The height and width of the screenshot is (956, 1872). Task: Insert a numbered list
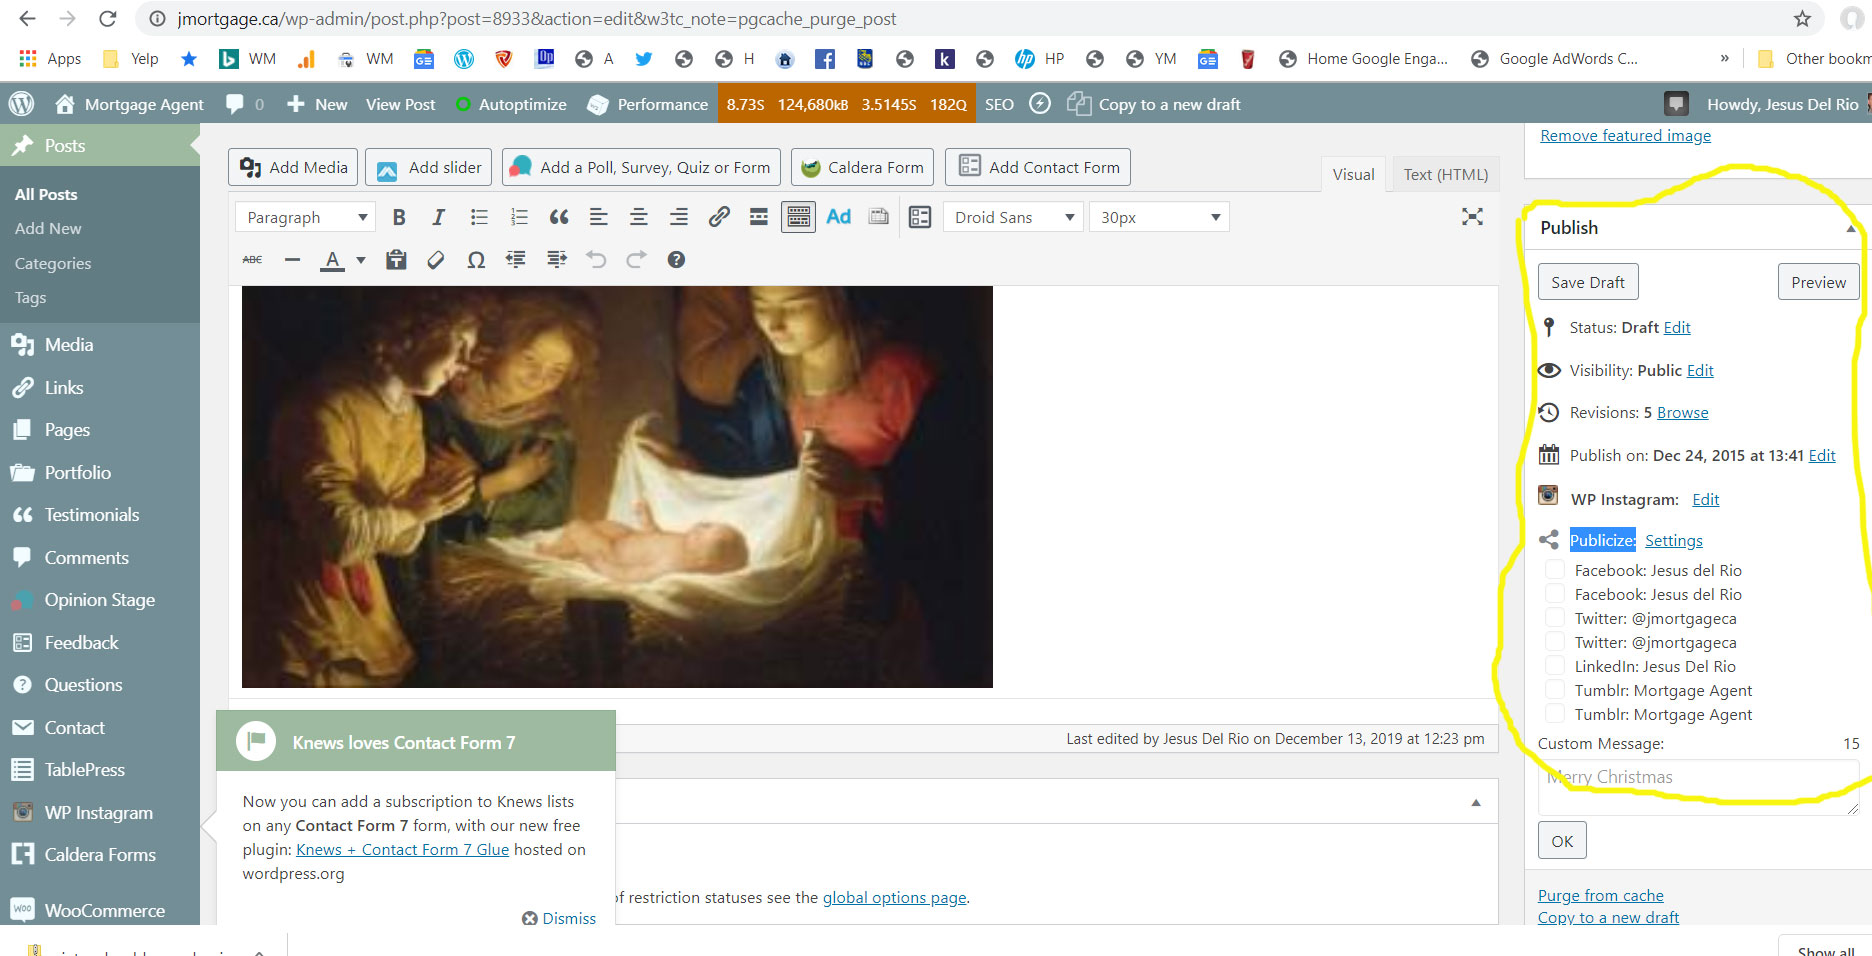(519, 217)
